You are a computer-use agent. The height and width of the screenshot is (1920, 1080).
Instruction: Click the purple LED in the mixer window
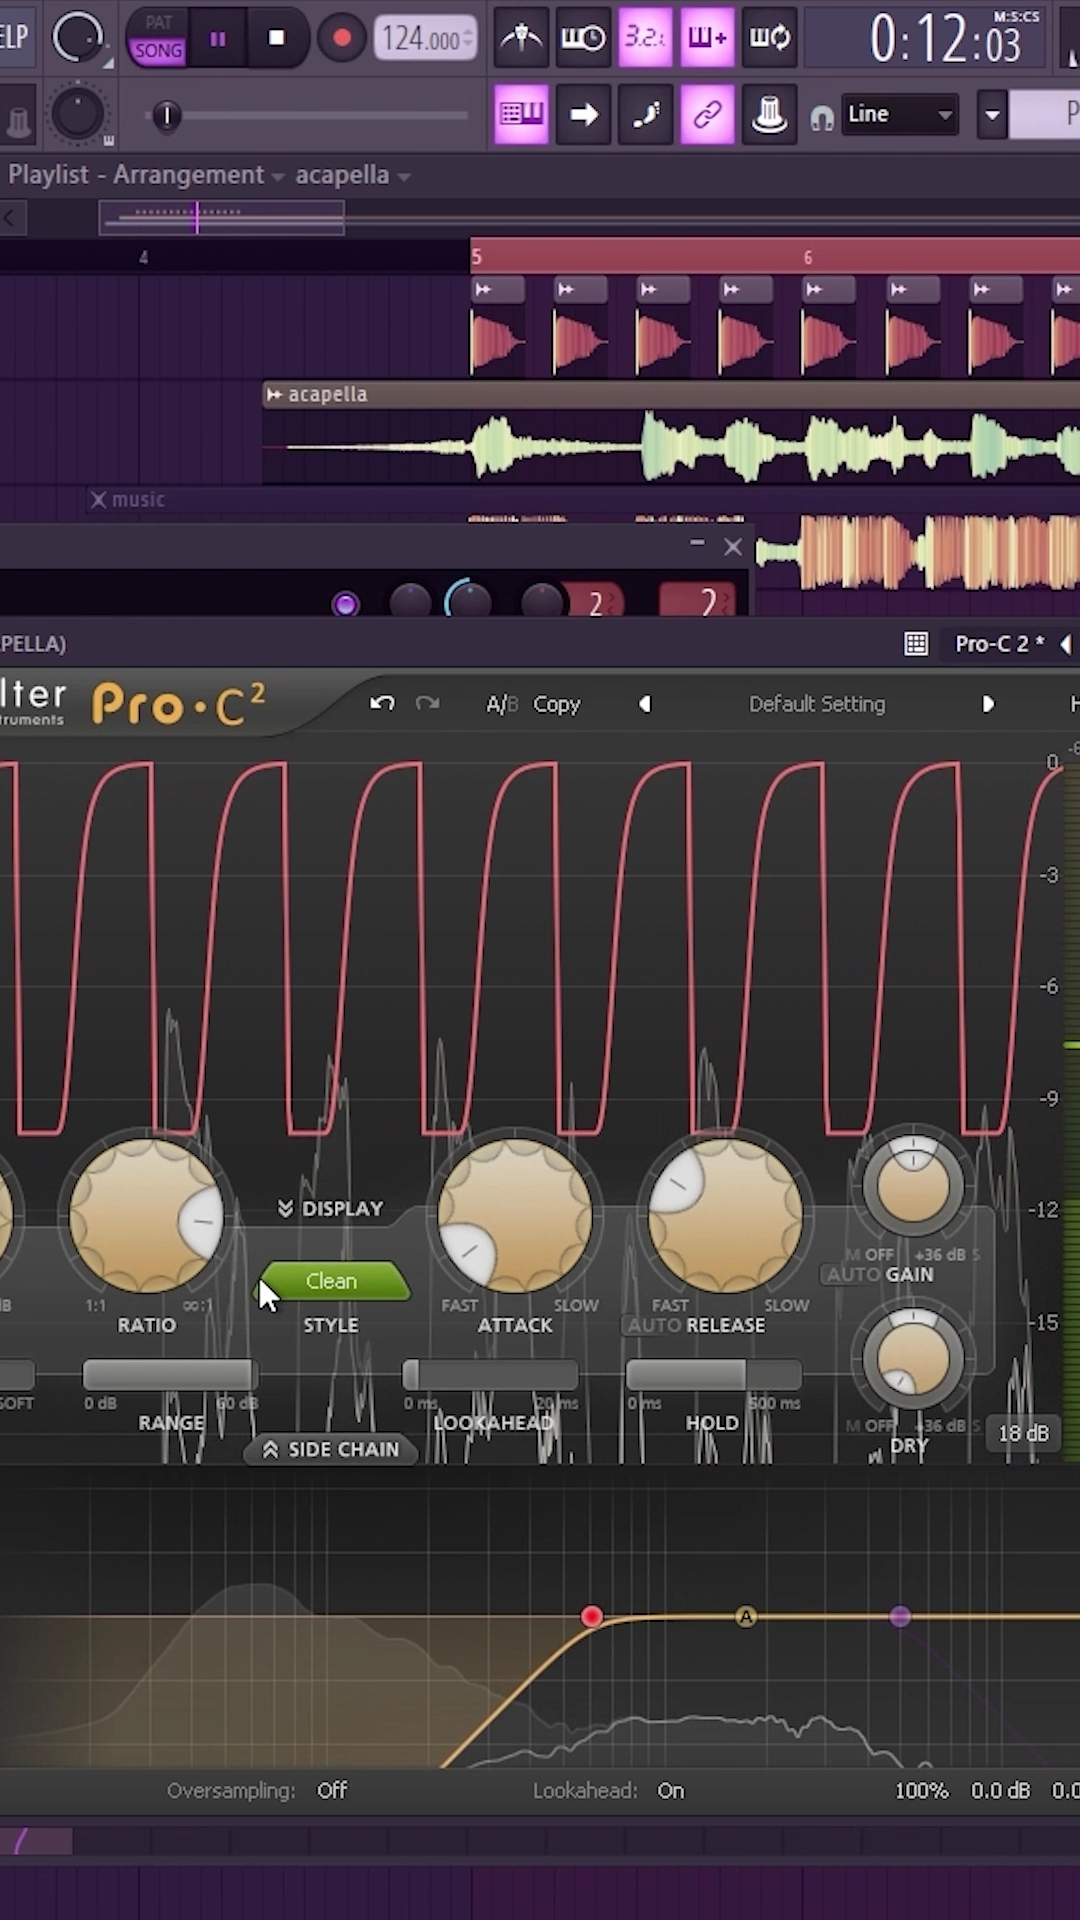point(345,604)
